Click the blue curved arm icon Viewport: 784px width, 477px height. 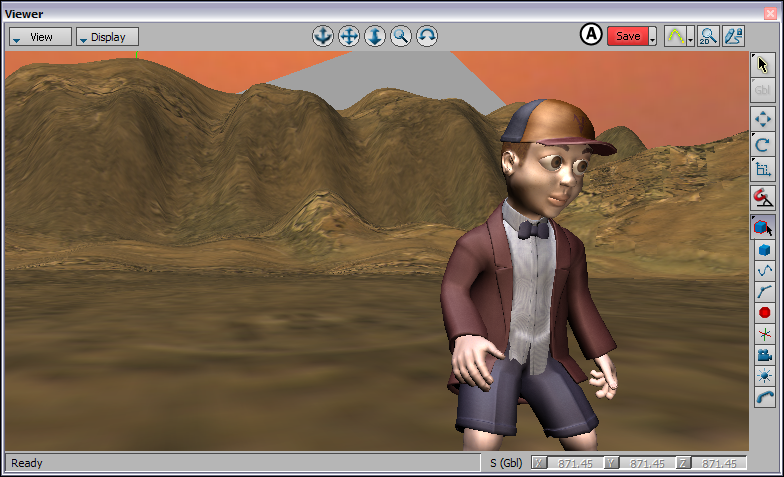pos(764,397)
